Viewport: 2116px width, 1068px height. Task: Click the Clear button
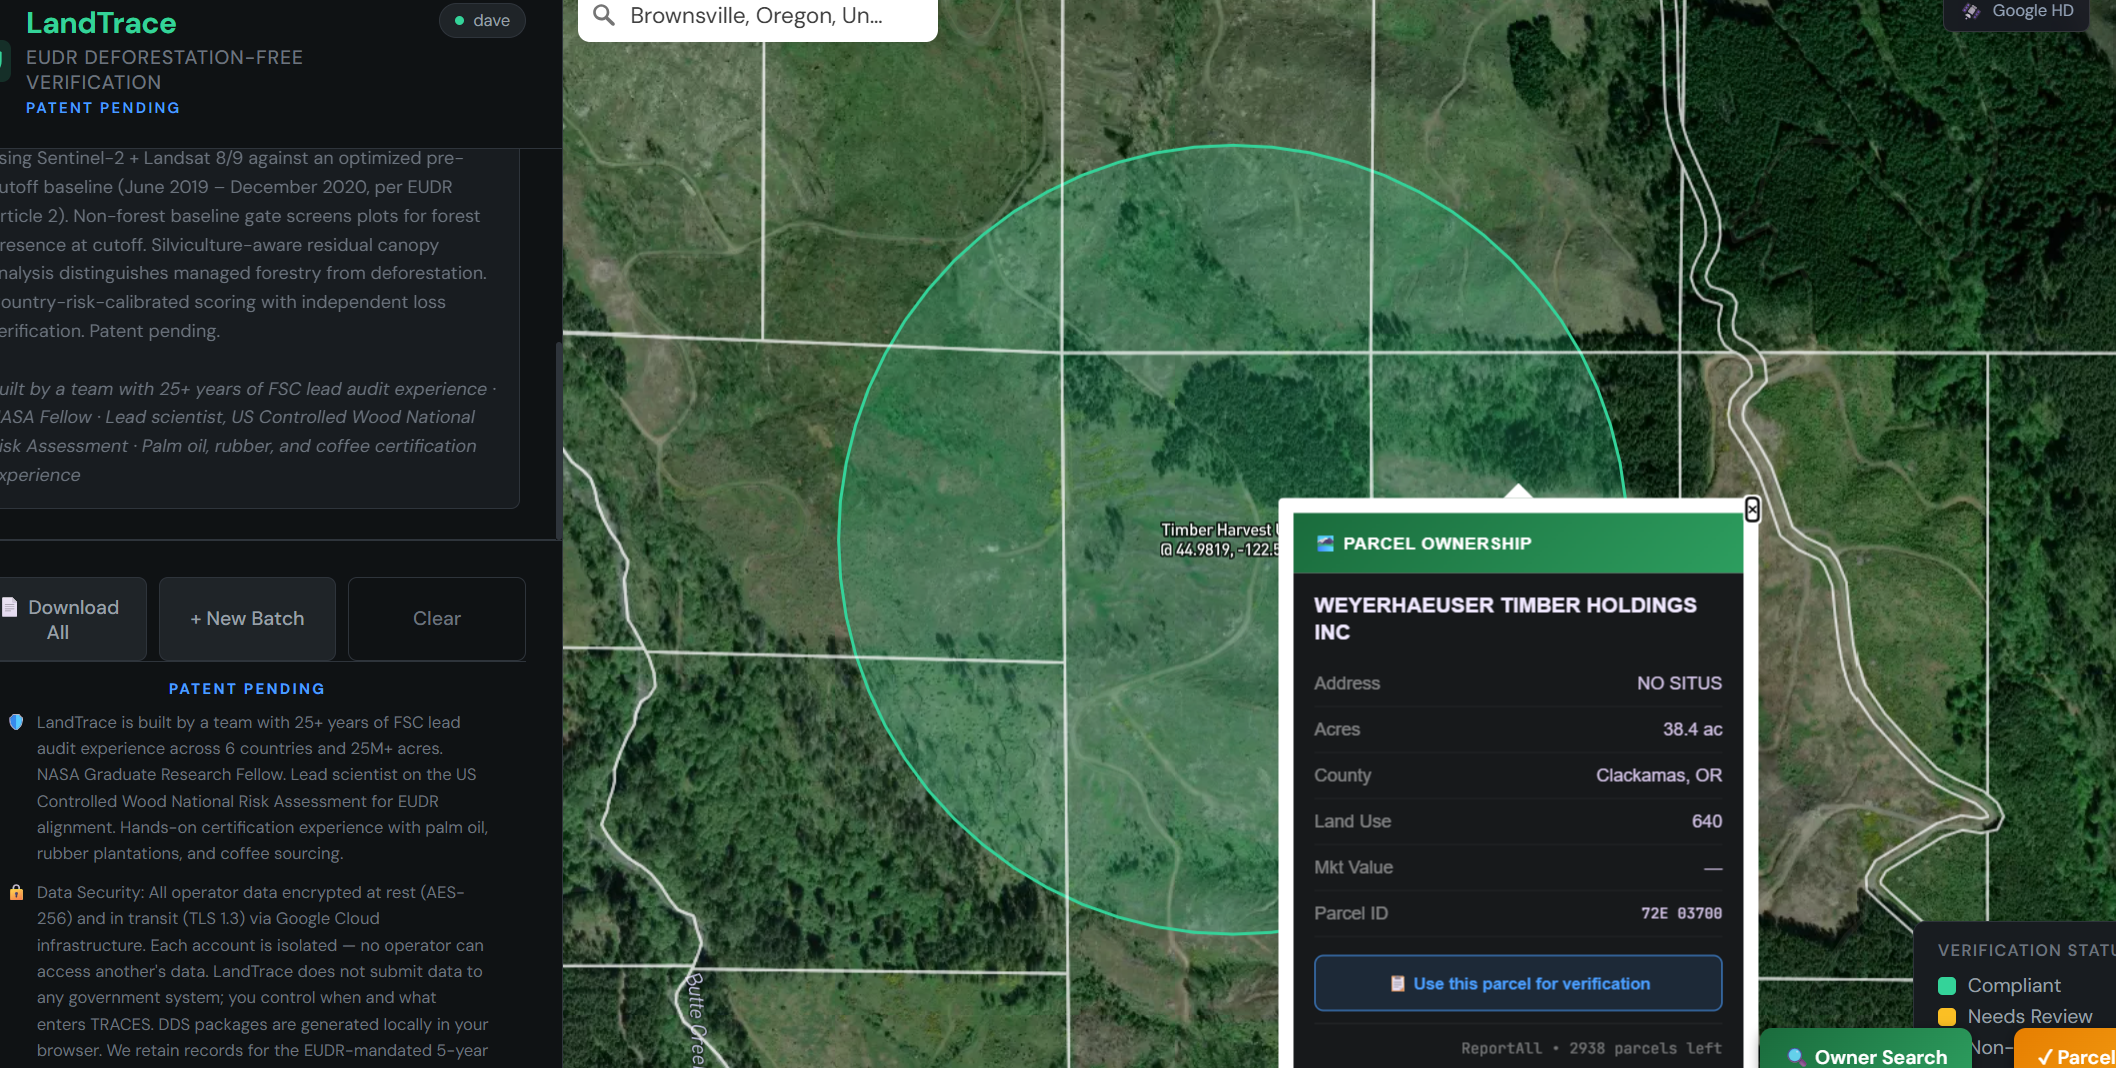[x=437, y=619]
